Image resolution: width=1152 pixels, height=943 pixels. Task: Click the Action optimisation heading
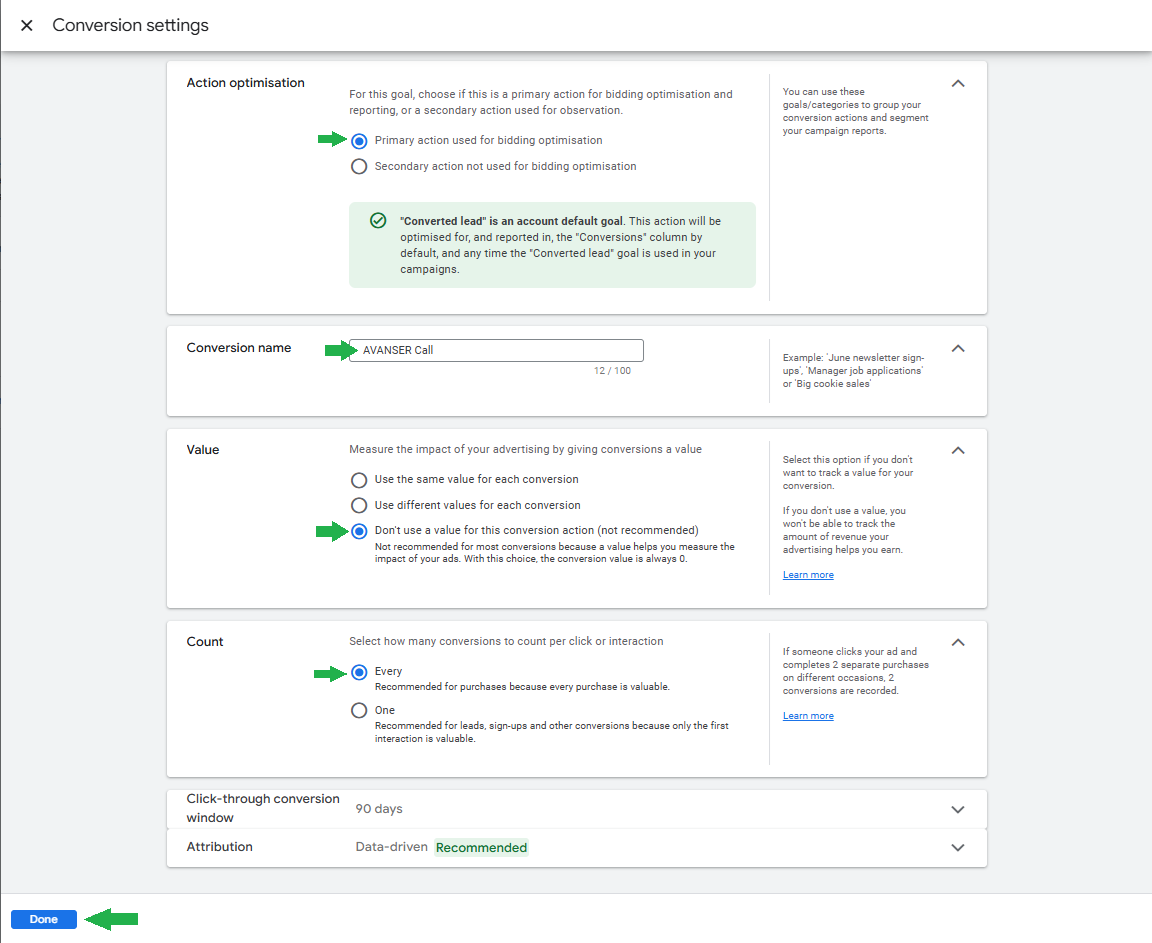[x=245, y=83]
